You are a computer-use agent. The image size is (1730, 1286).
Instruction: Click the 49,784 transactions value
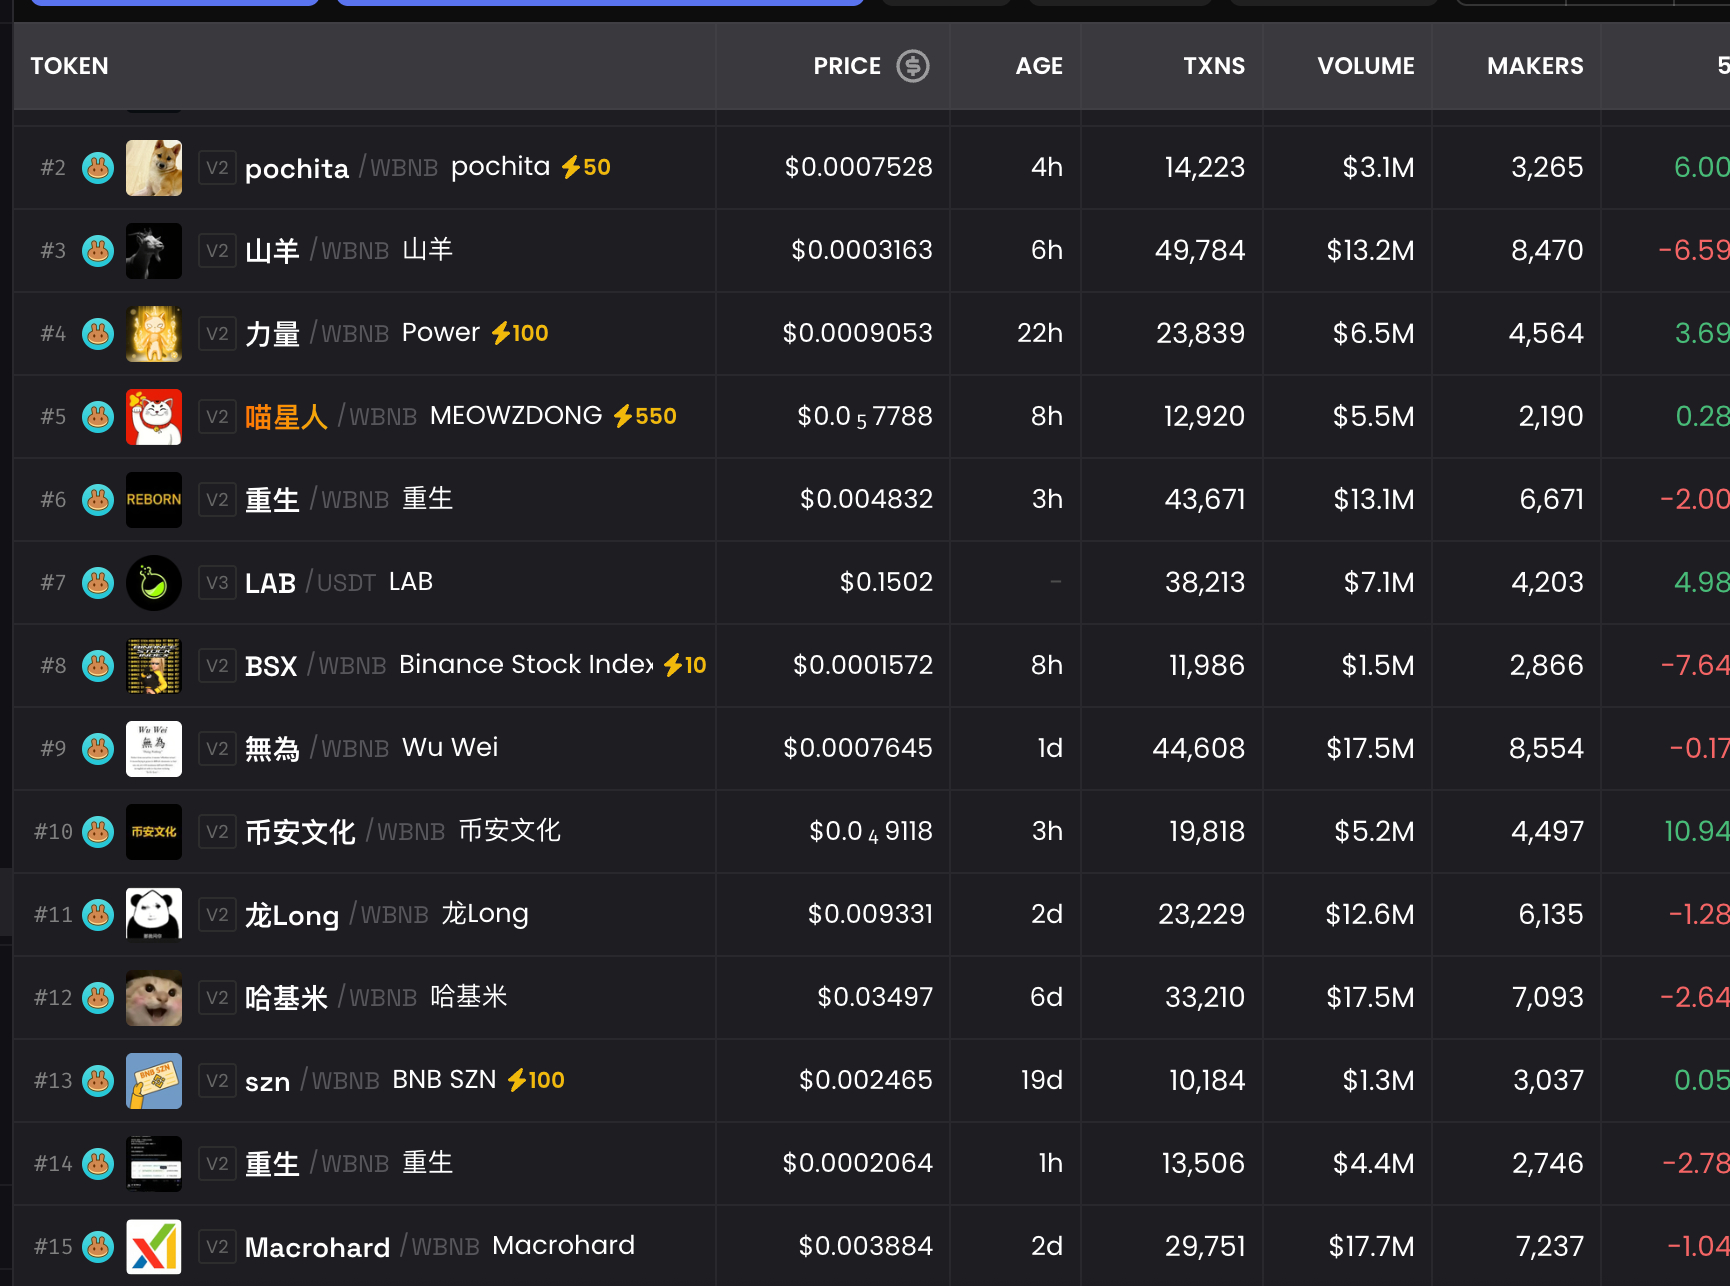(1200, 250)
